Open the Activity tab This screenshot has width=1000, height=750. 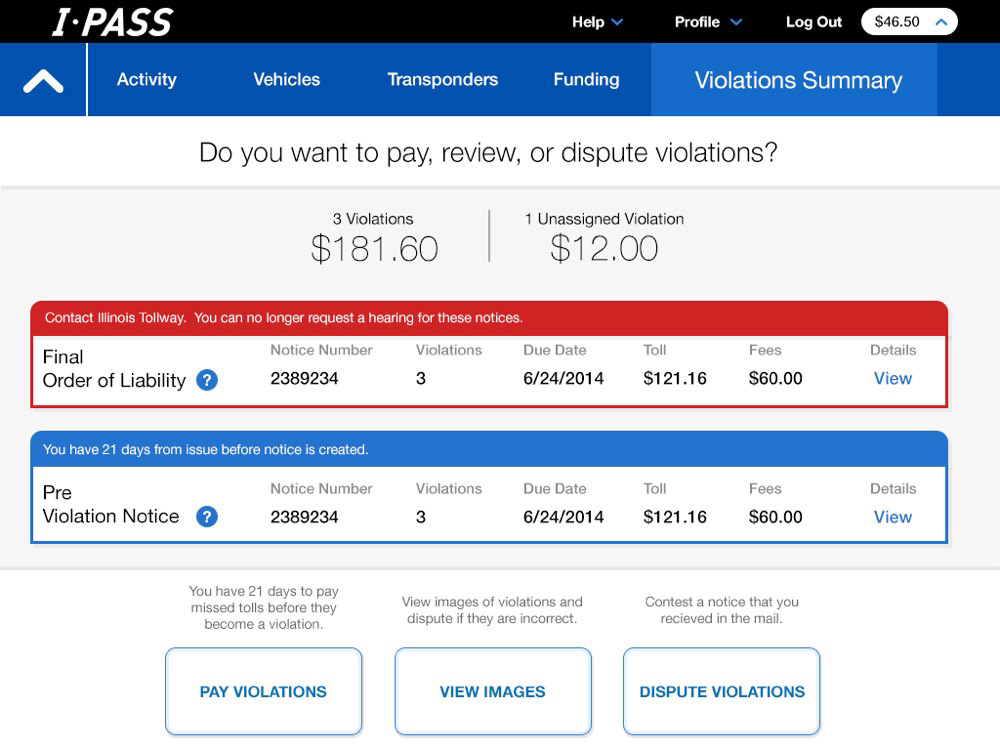pos(147,79)
